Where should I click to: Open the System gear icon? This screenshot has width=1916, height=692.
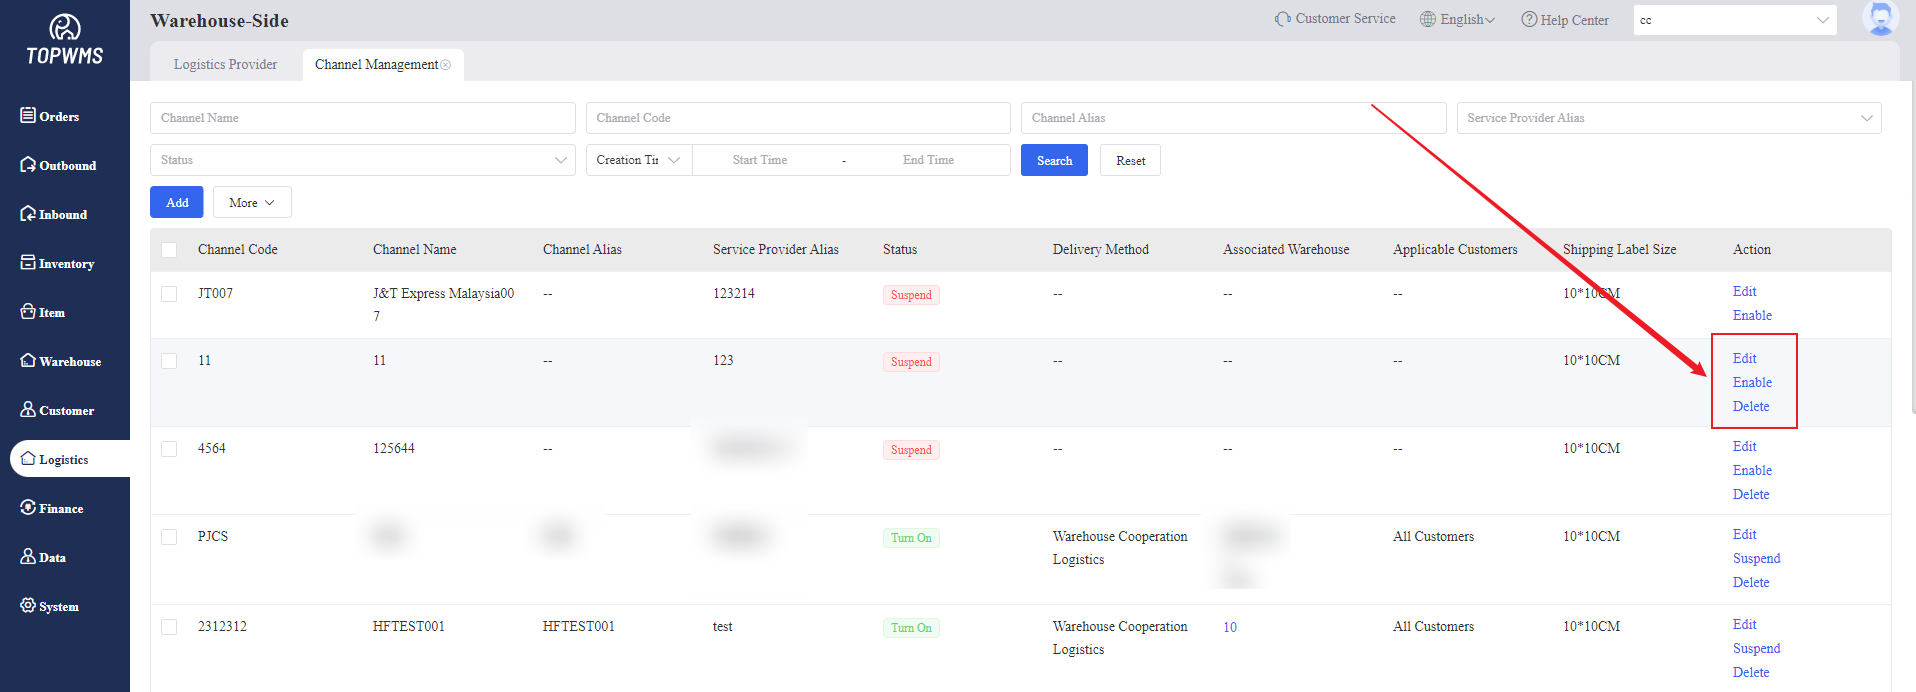coord(28,606)
